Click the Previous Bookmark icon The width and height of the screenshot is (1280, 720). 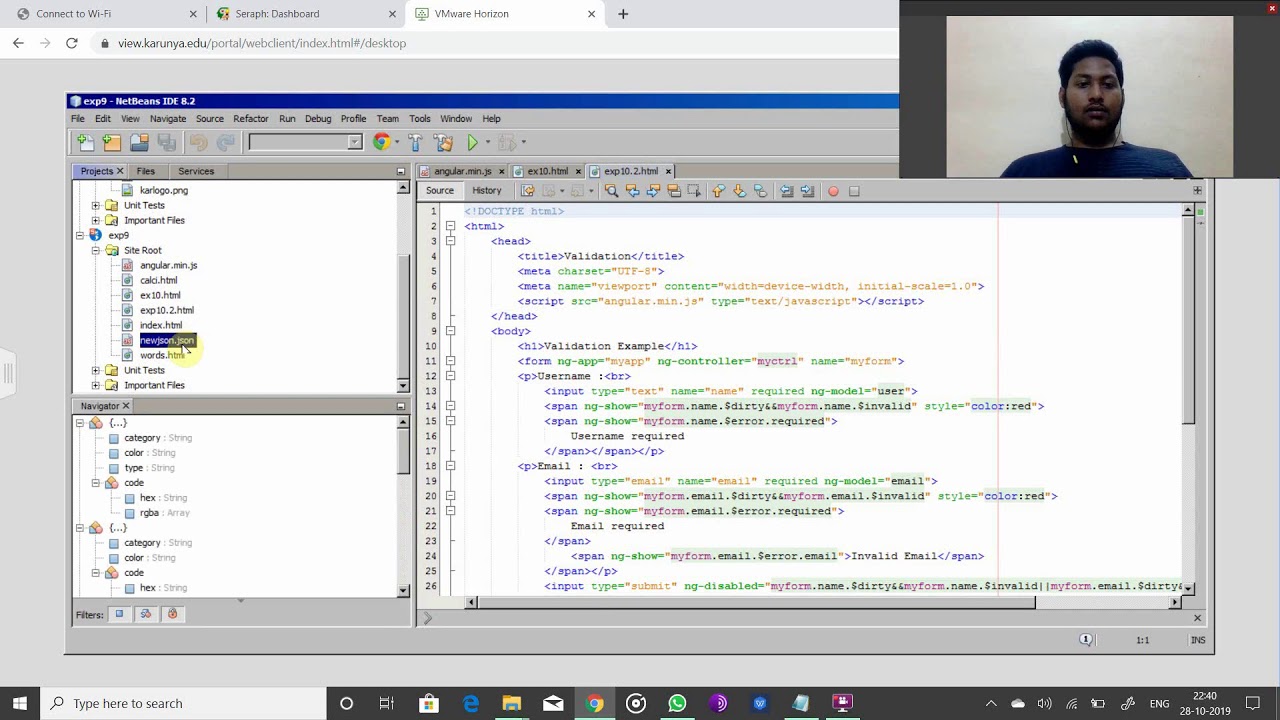tap(718, 191)
